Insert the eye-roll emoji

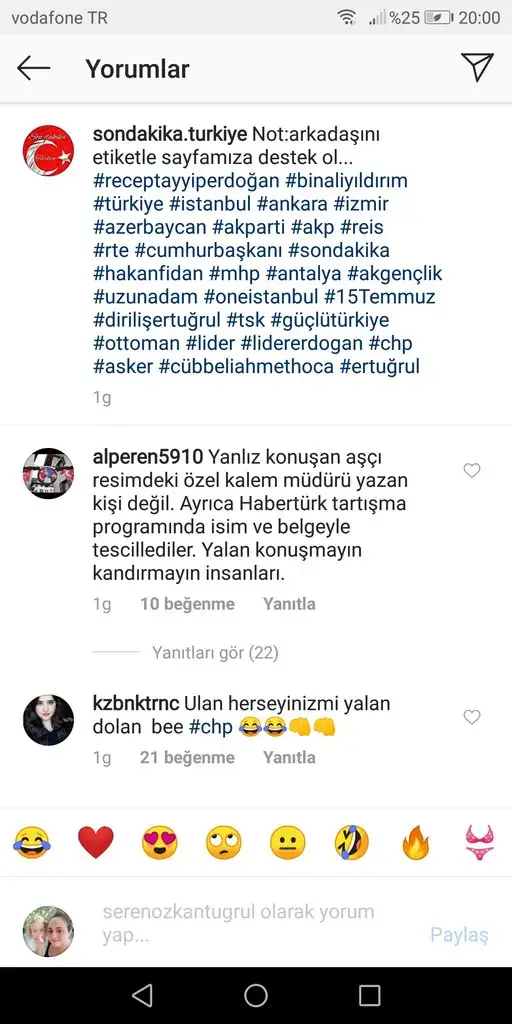click(223, 842)
